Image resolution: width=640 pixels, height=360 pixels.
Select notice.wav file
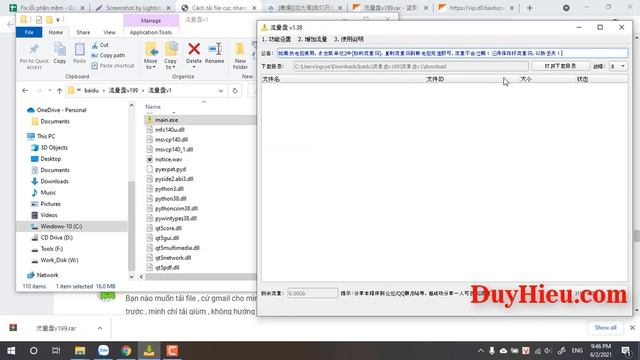[x=168, y=159]
